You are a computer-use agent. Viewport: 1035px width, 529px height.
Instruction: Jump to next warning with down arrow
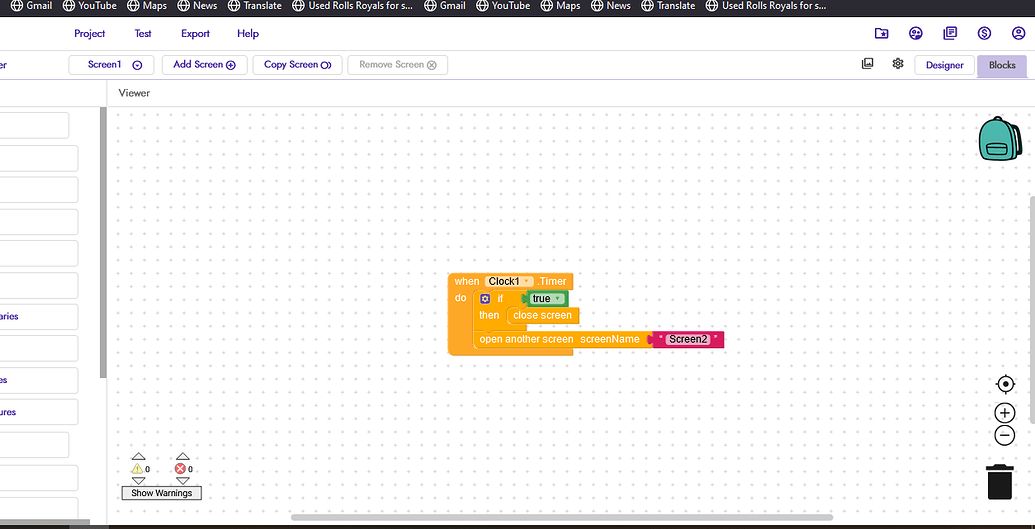pos(138,481)
